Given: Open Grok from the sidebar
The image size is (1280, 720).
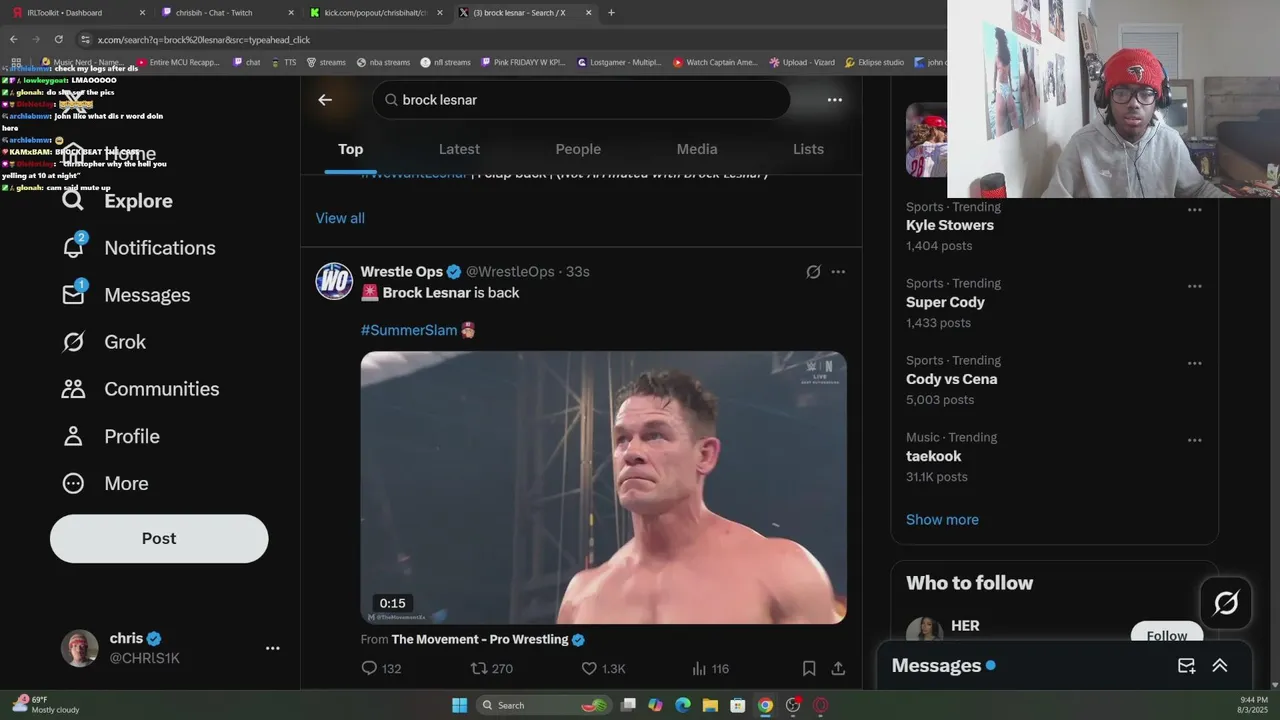Looking at the screenshot, I should coord(104,342).
